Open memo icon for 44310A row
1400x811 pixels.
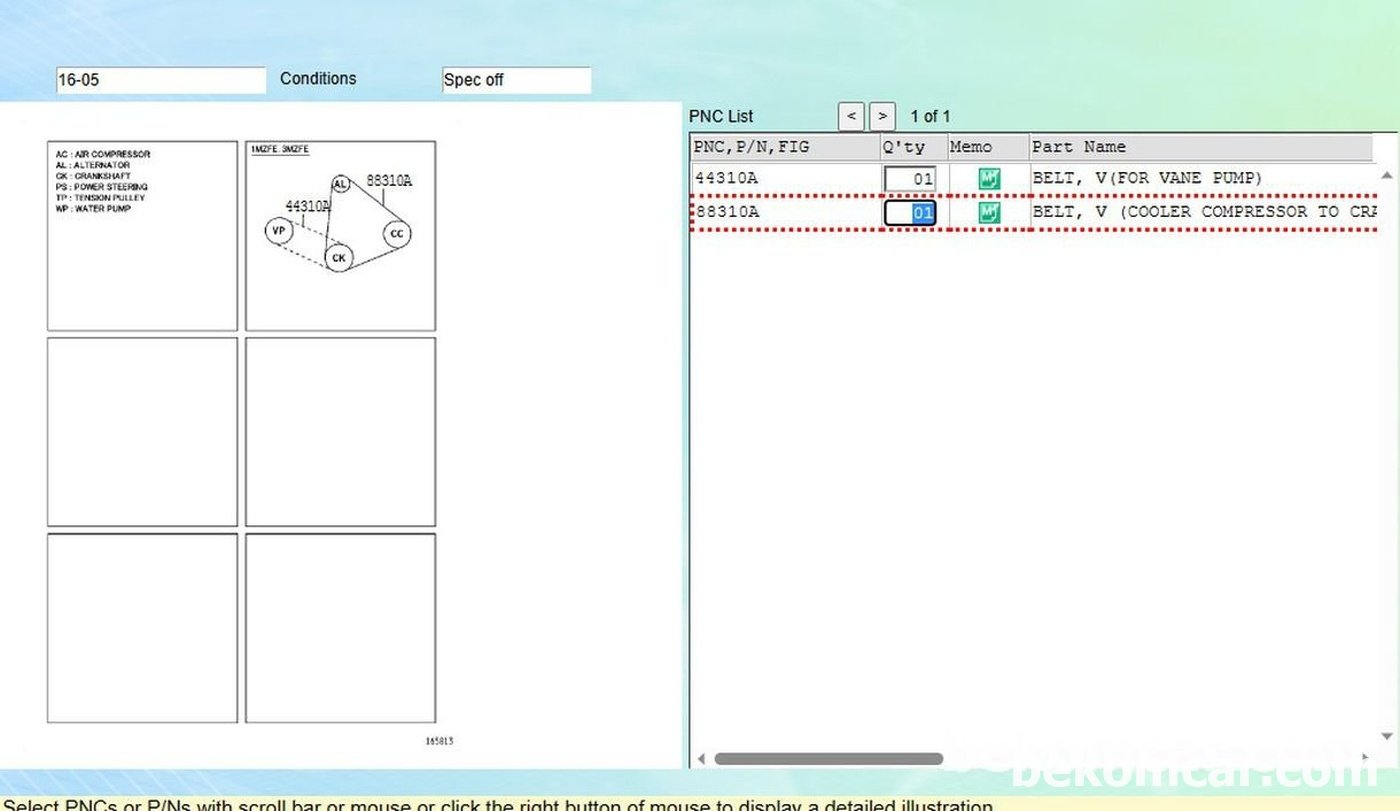(x=989, y=179)
